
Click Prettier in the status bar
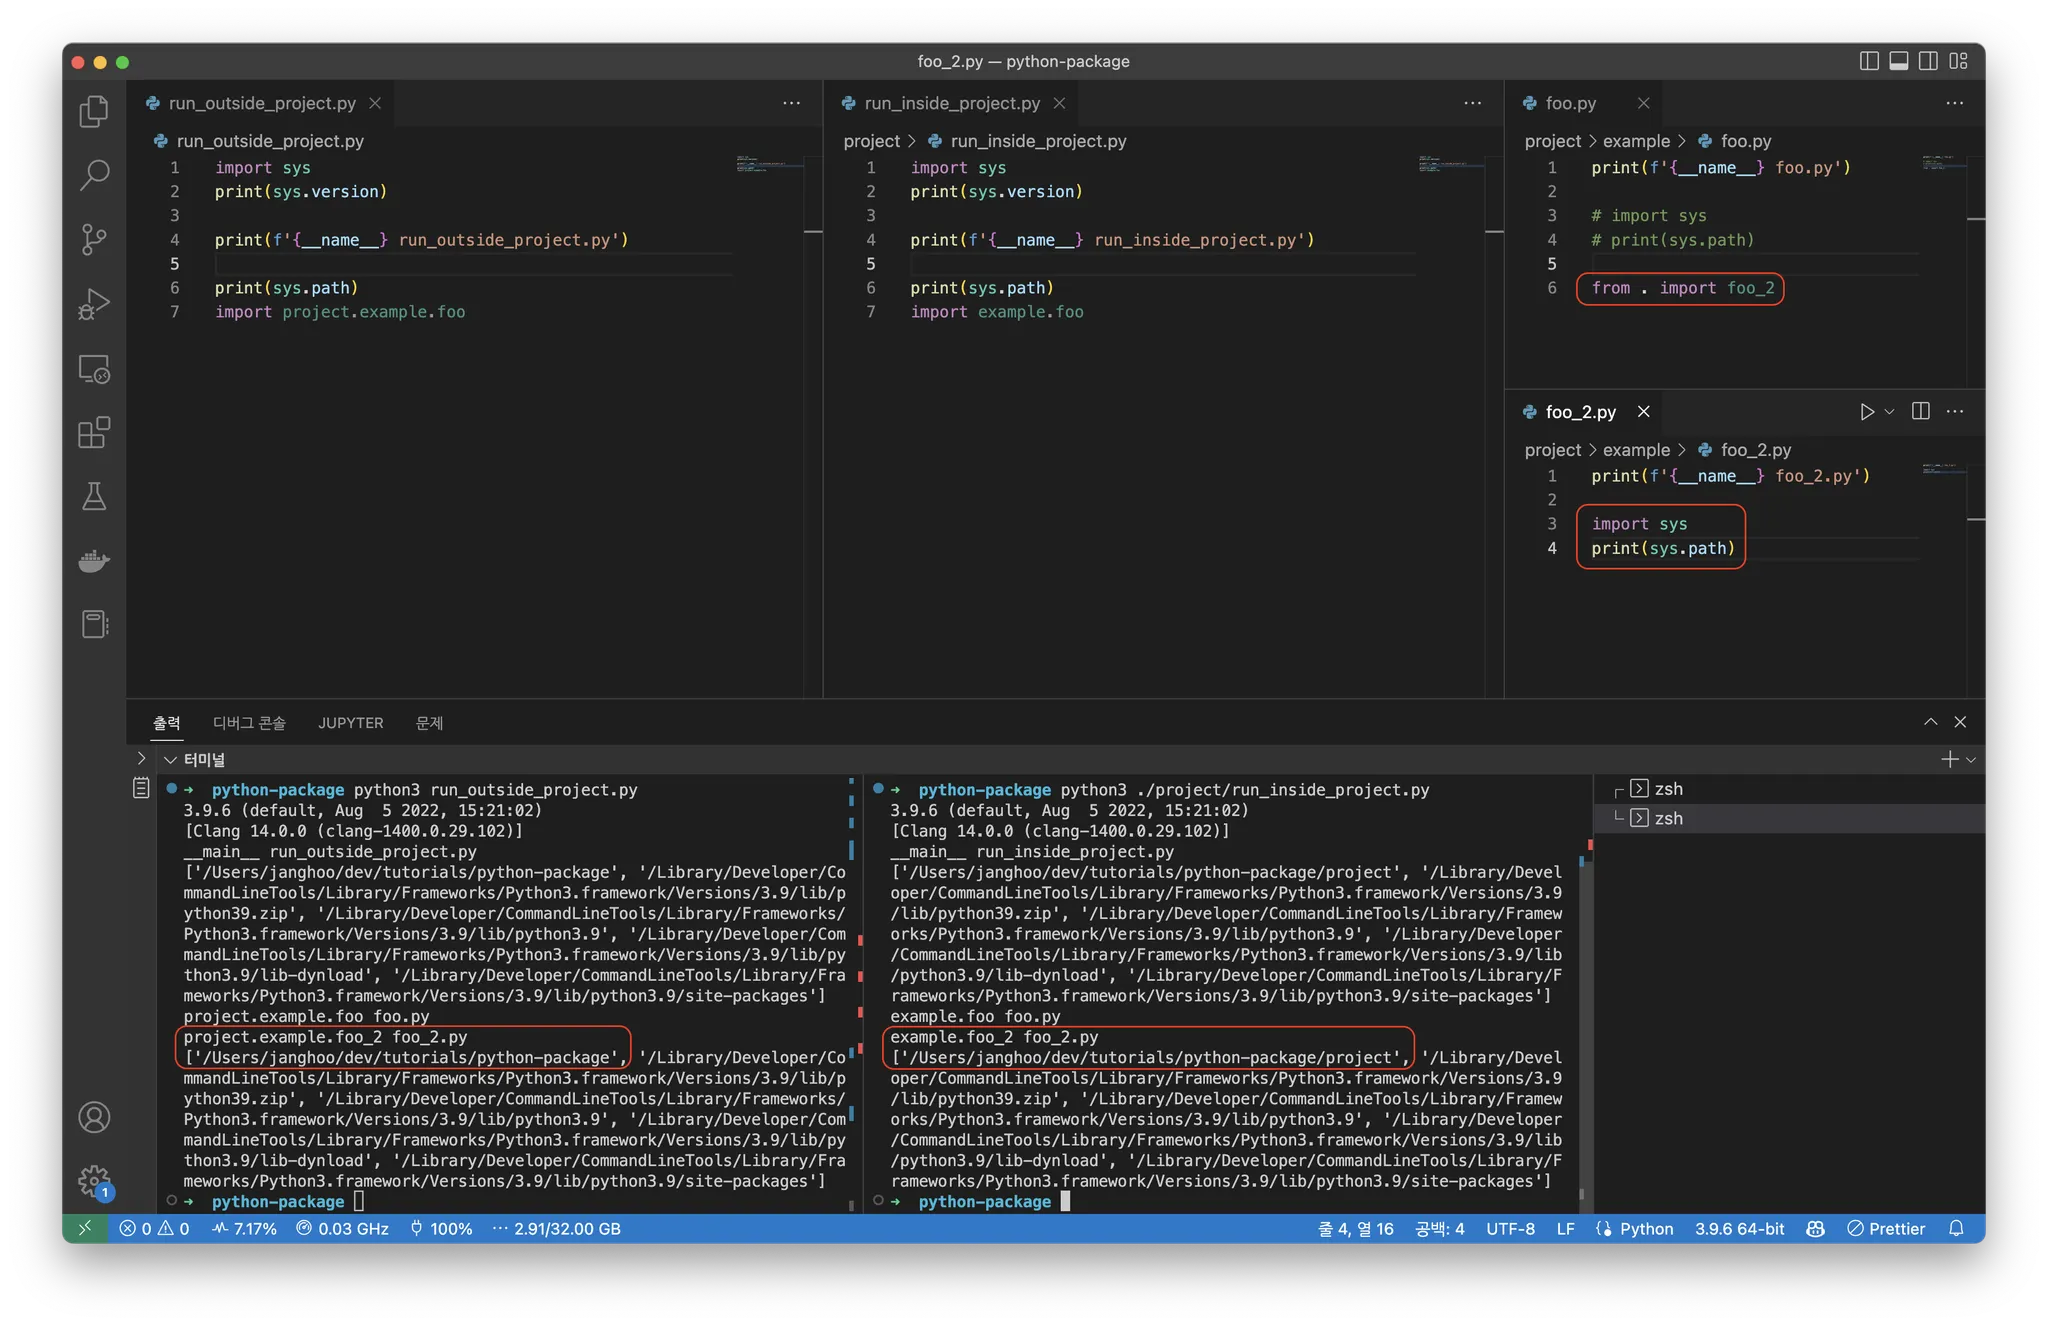tap(1885, 1229)
